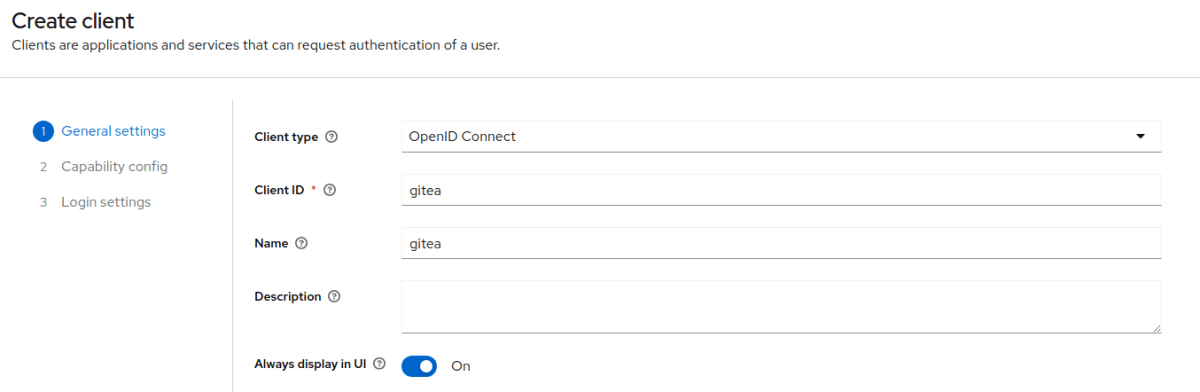Grab the Description textarea resize handle
The width and height of the screenshot is (1200, 392).
[1156, 327]
